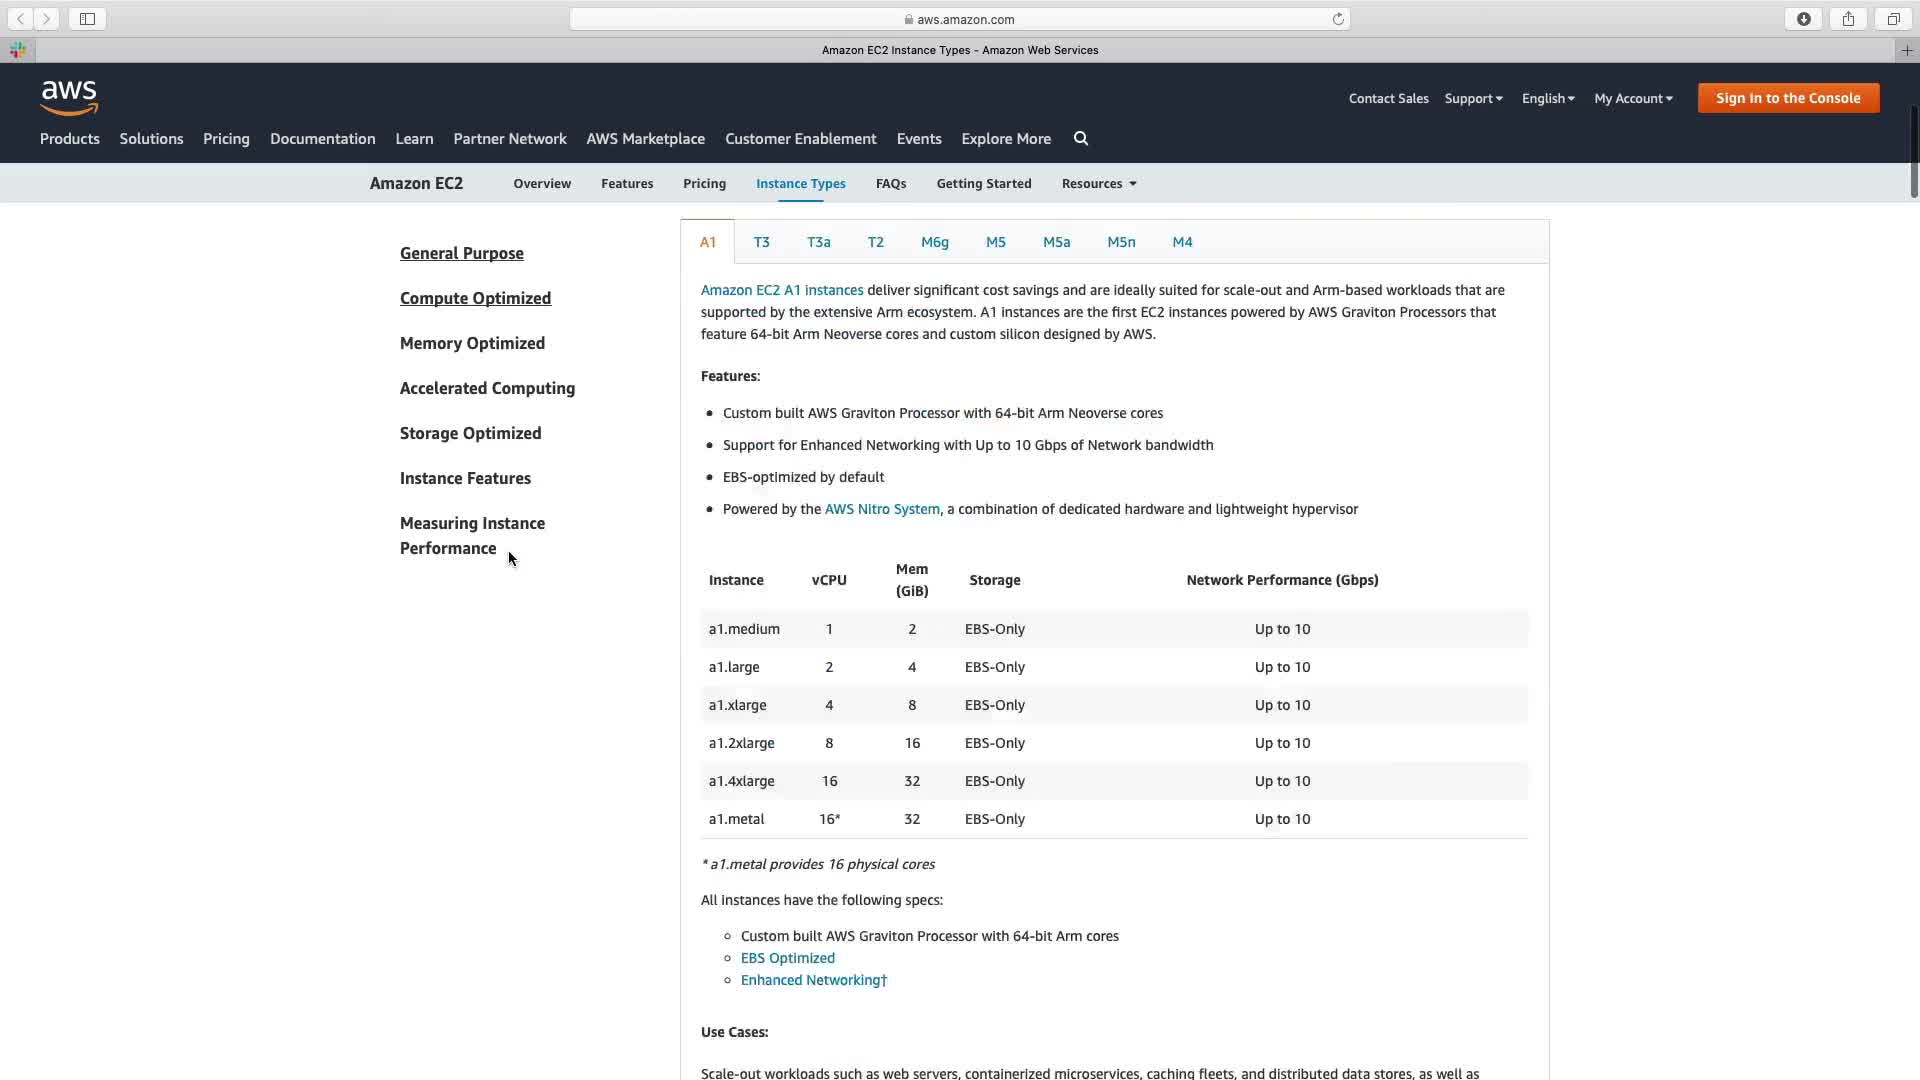Click Safari's back arrow button
Screen dimensions: 1920x1080
point(20,19)
